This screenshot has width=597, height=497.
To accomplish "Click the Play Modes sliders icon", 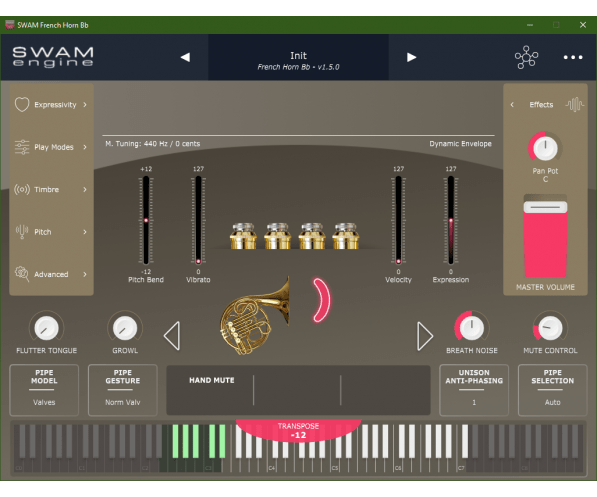I will [22, 147].
